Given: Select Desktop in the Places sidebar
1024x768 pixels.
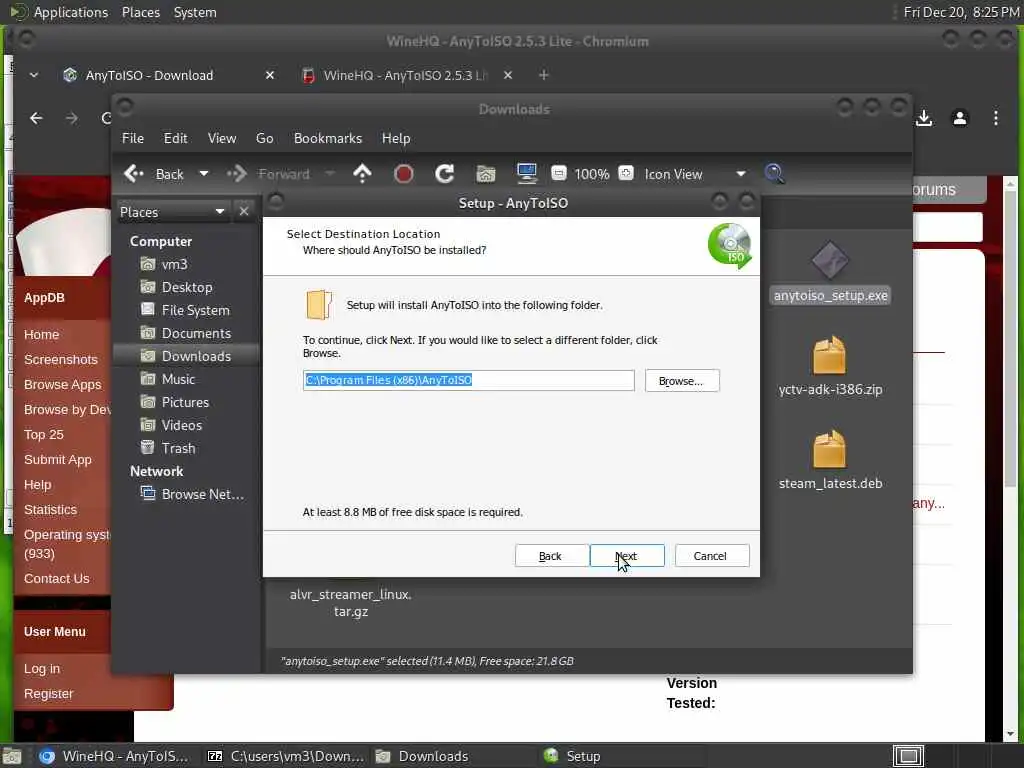Looking at the screenshot, I should [186, 287].
